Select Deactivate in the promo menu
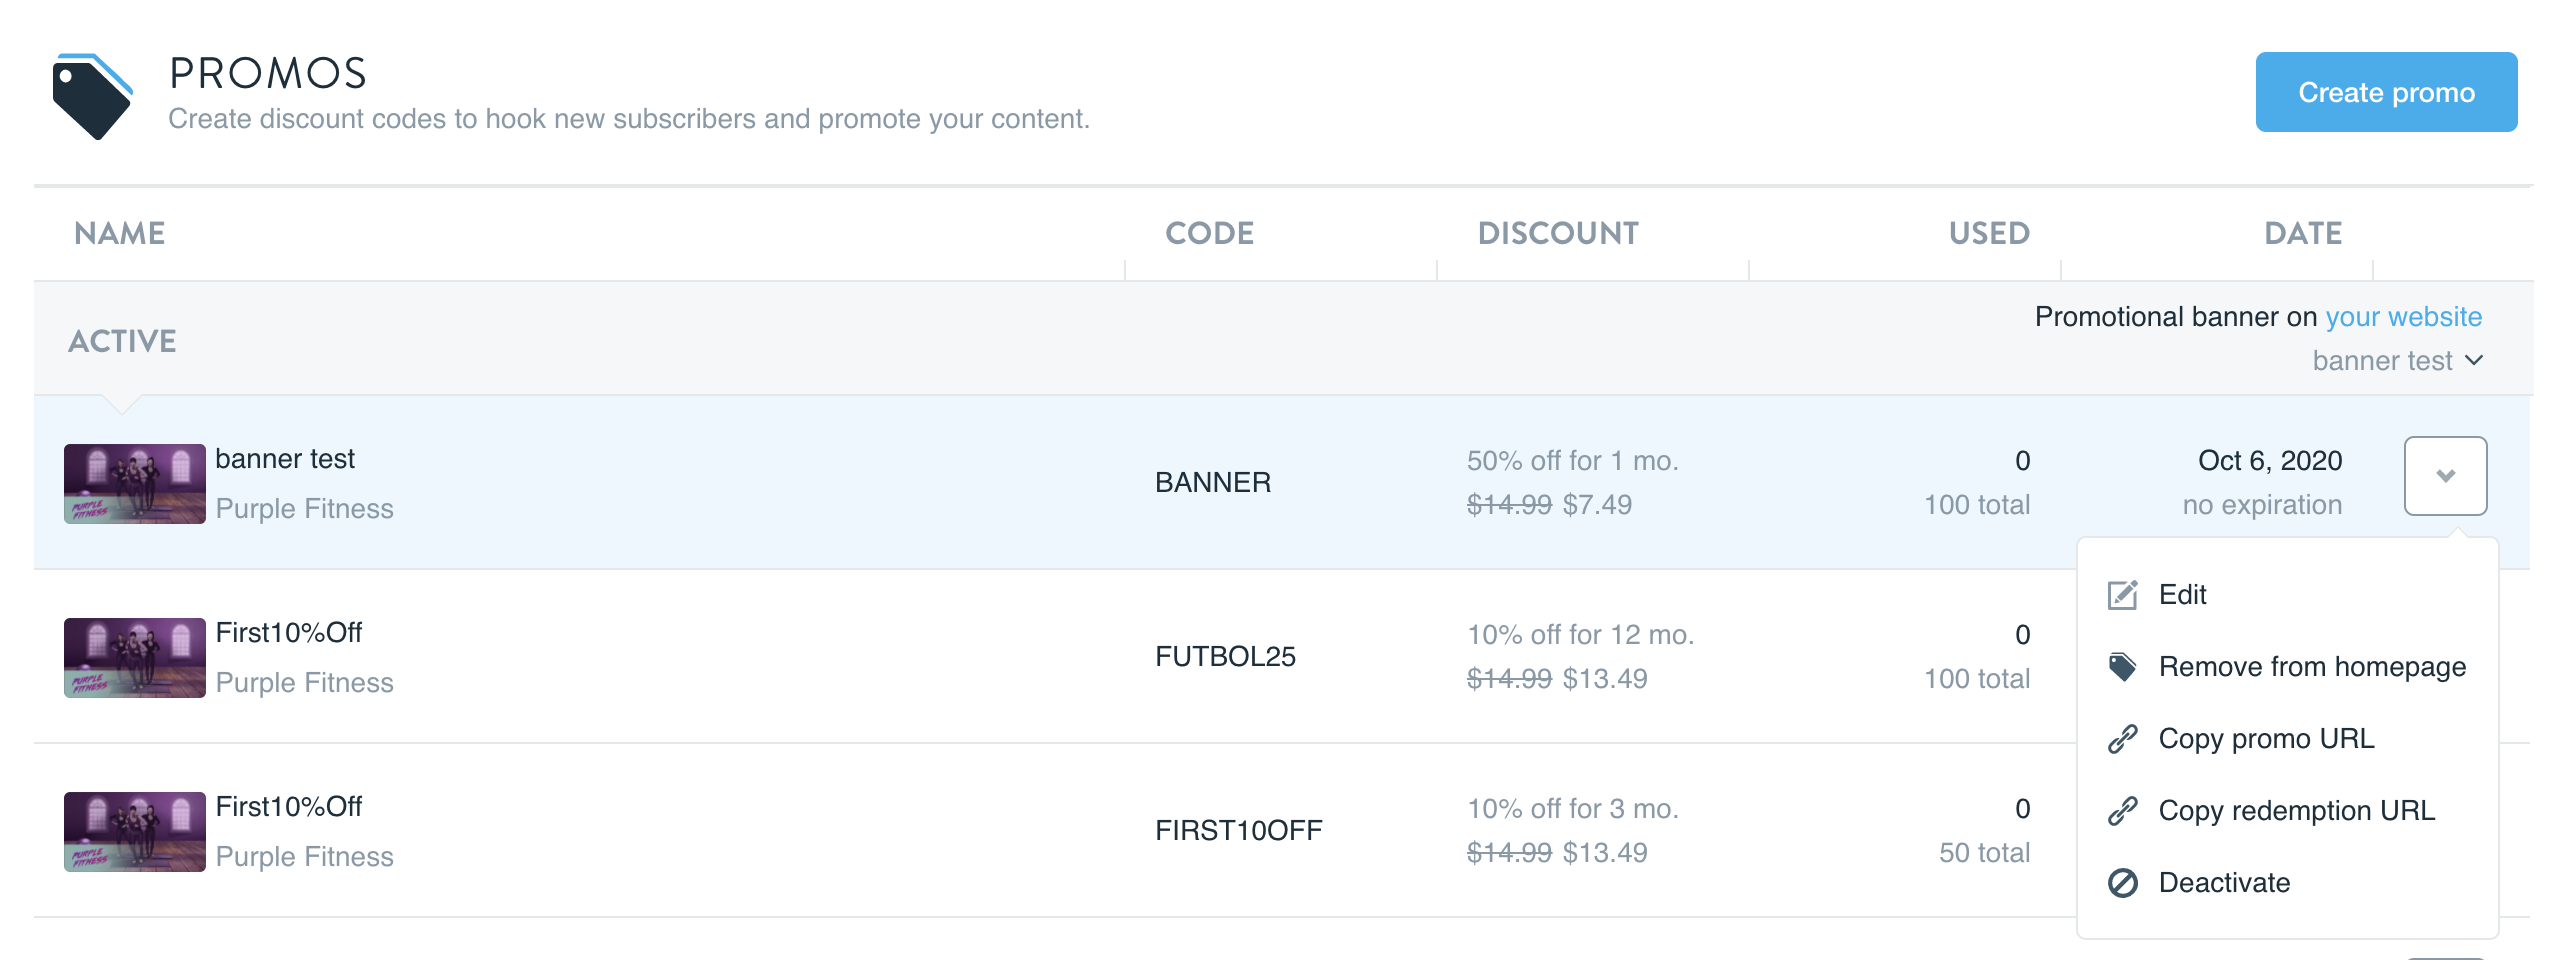This screenshot has height=960, width=2554. point(2224,883)
